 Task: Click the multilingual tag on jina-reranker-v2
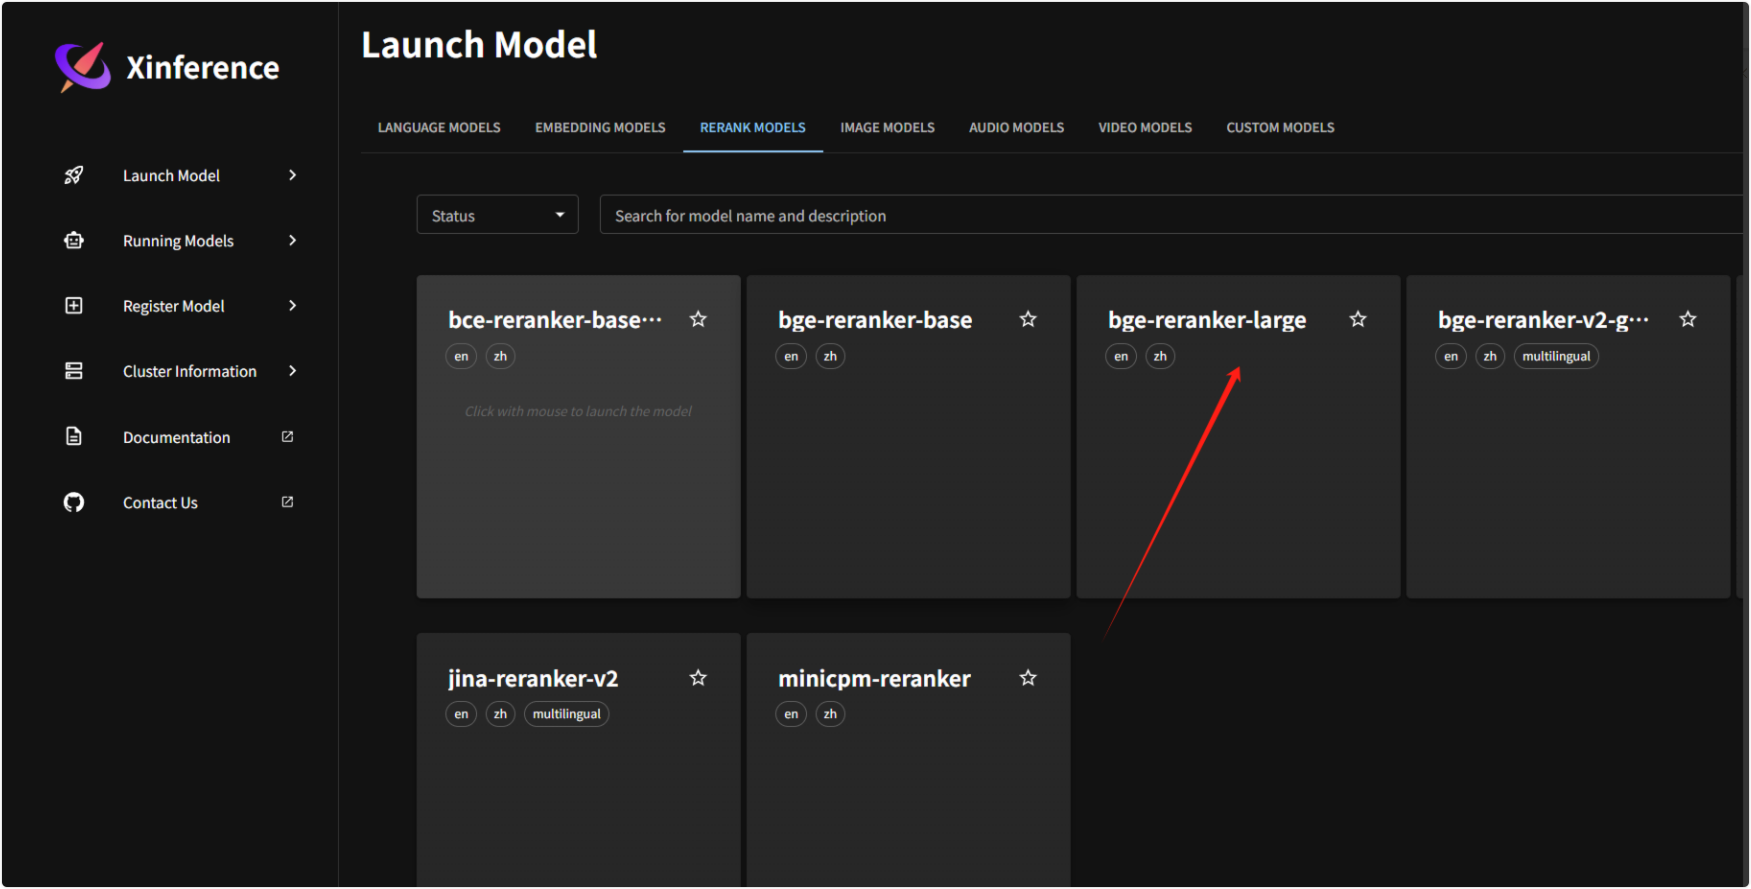567,714
